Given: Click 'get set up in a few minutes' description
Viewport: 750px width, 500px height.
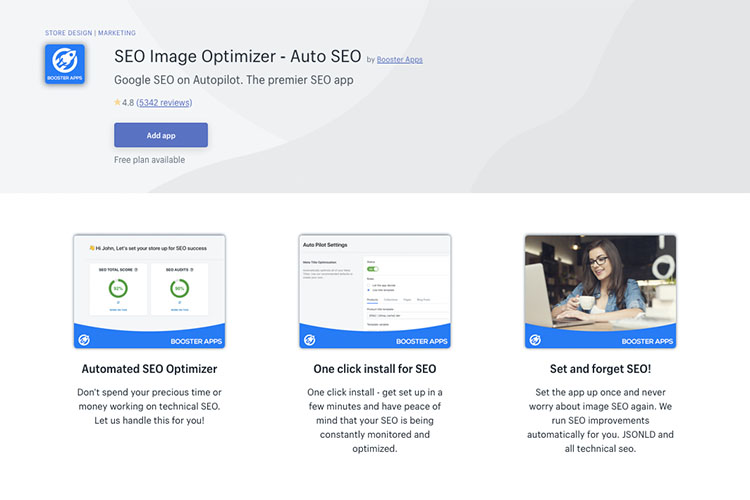Looking at the screenshot, I should tap(375, 420).
